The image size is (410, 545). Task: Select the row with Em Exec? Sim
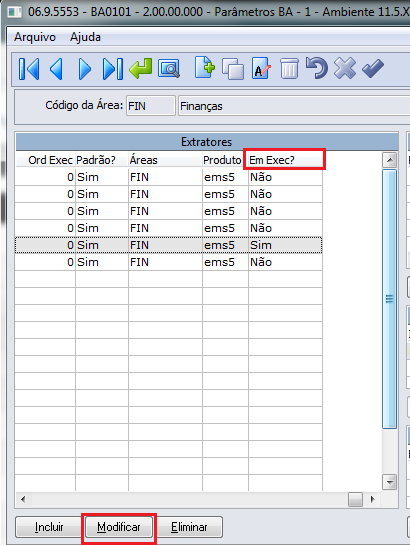click(x=169, y=245)
